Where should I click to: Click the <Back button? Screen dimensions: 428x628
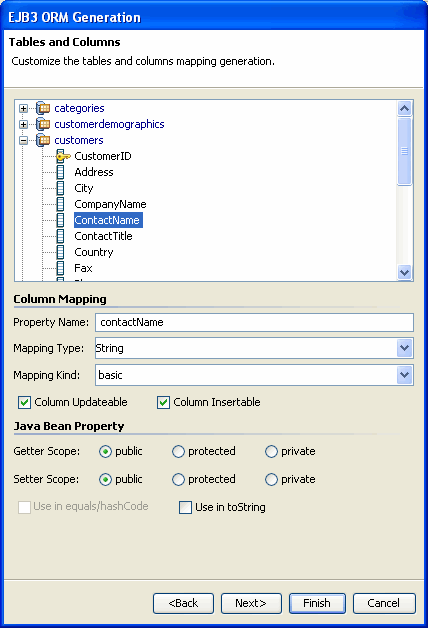click(183, 603)
